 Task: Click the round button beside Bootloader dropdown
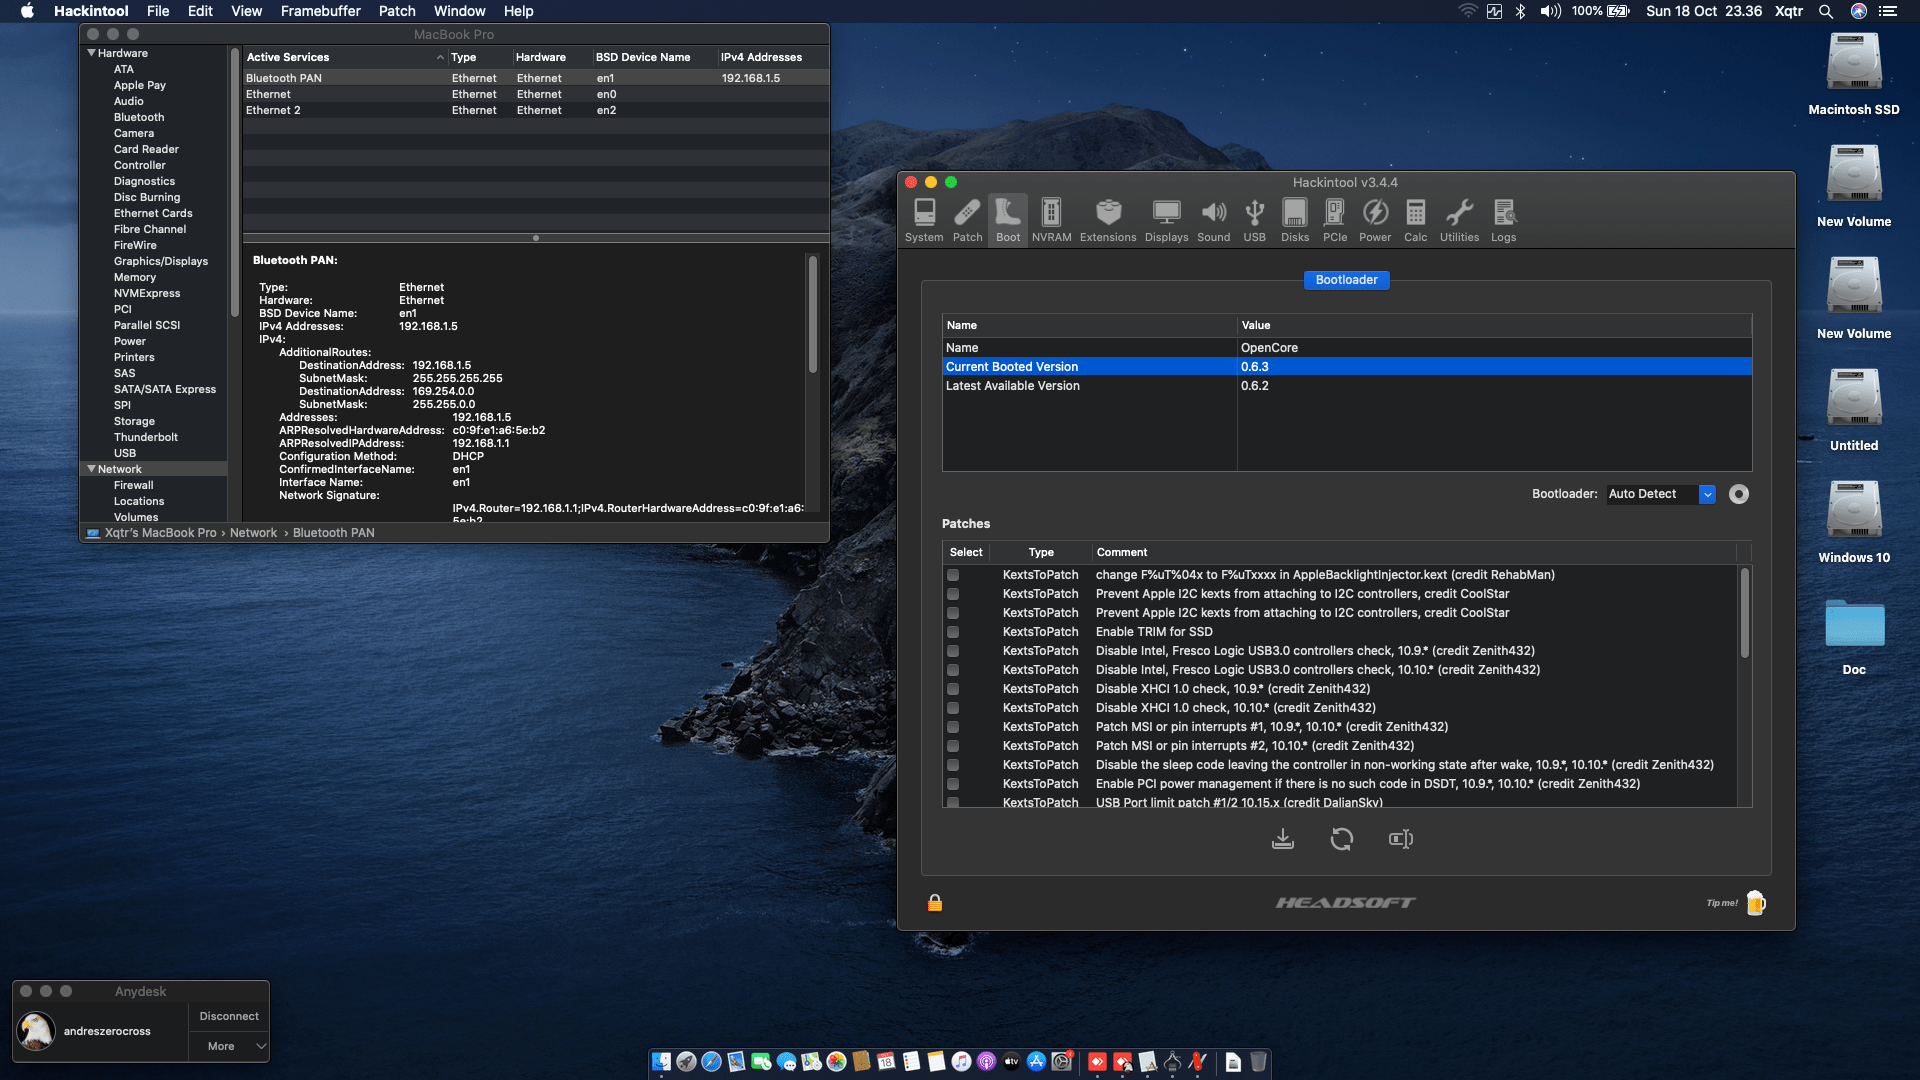click(1739, 494)
